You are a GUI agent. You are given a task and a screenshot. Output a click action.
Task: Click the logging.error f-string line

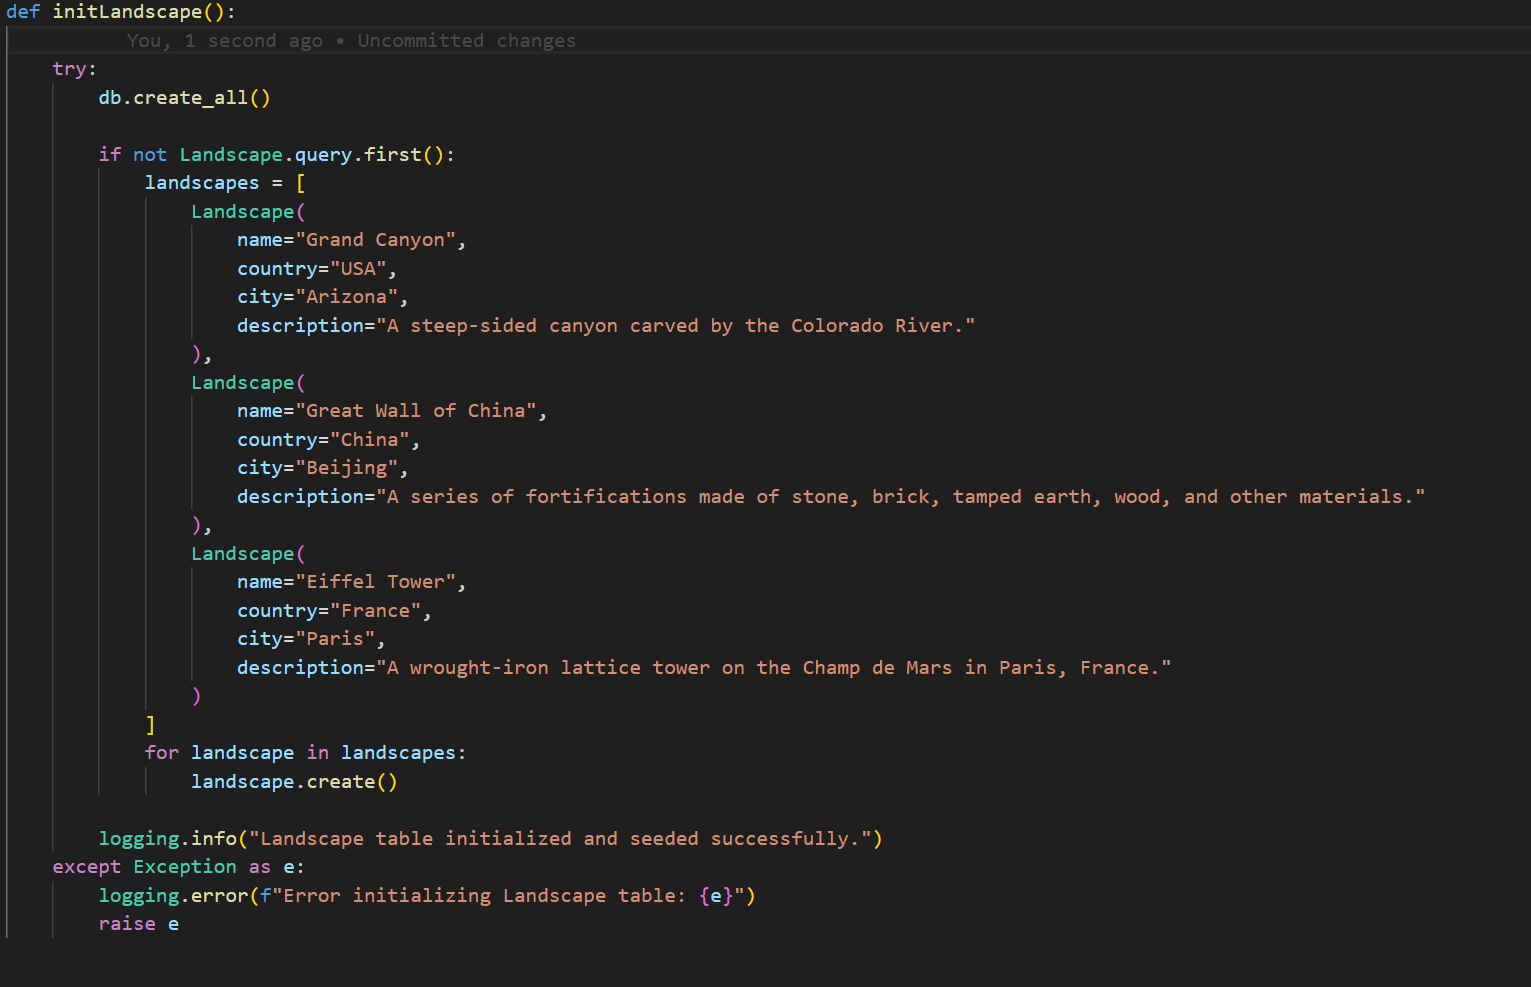click(x=427, y=896)
